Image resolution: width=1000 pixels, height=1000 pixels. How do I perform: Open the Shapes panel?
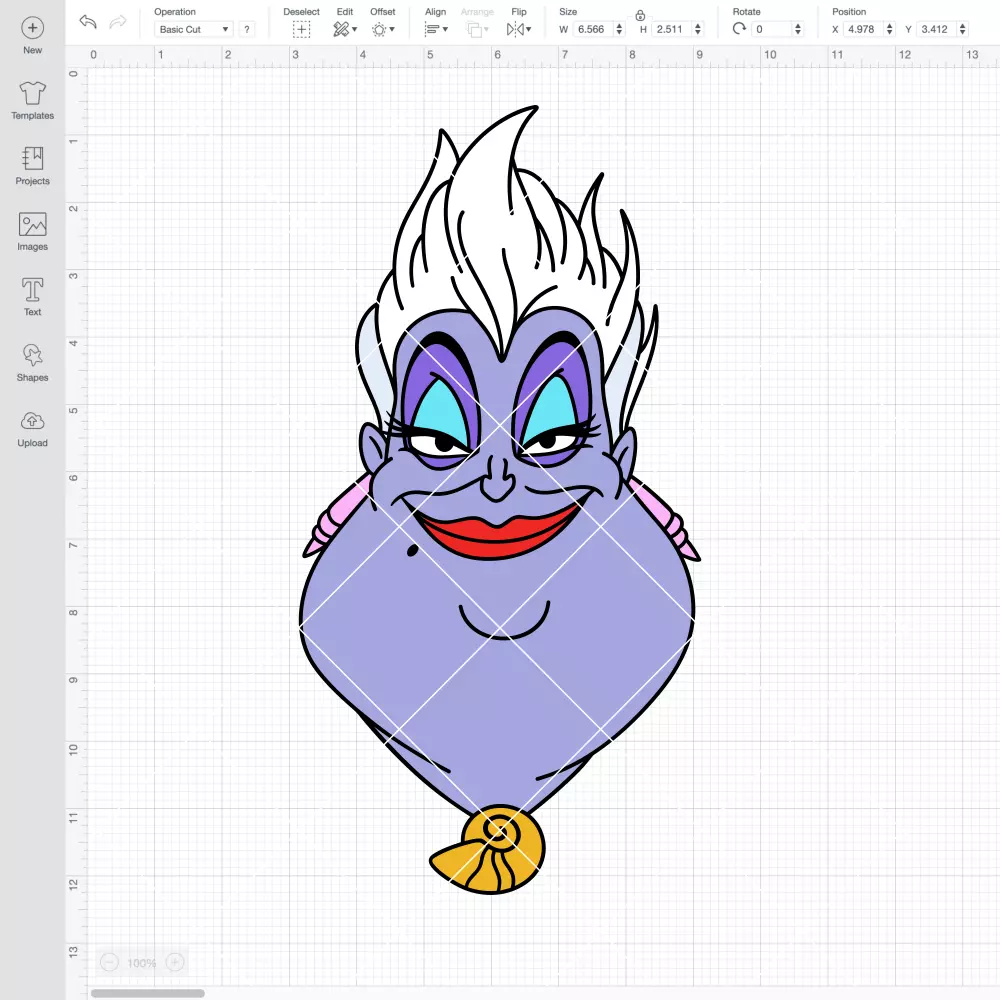[x=33, y=362]
